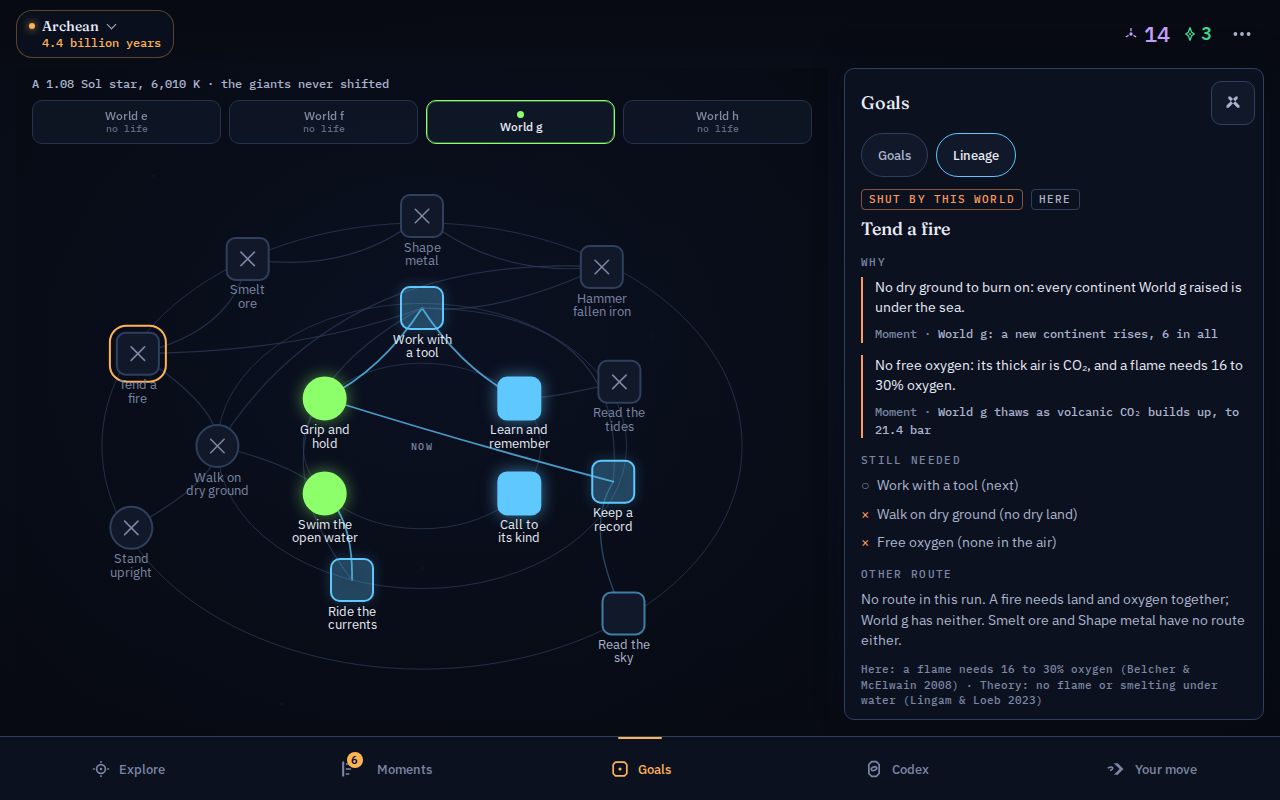Click the green Grip and hold node
This screenshot has width=1280, height=800.
[x=325, y=399]
